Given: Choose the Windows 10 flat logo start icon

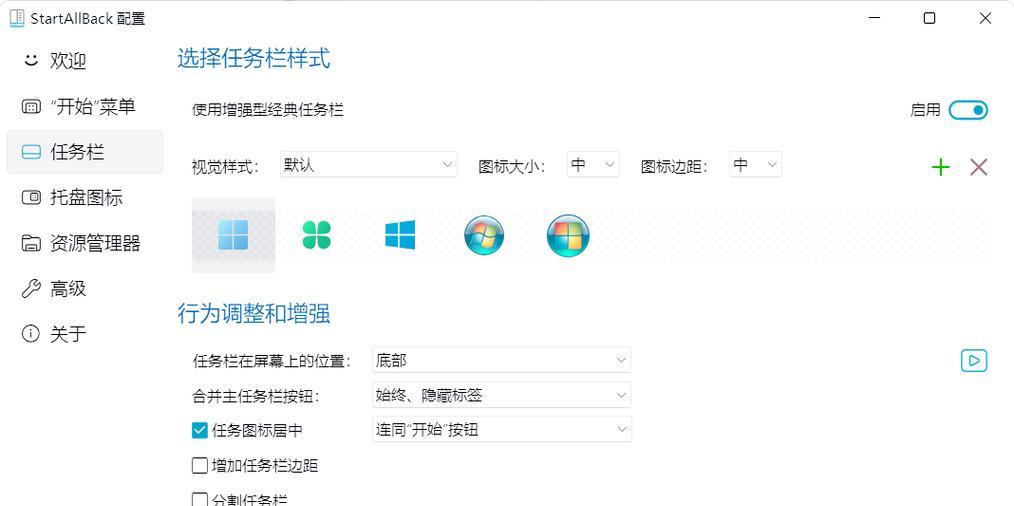Looking at the screenshot, I should tap(400, 235).
